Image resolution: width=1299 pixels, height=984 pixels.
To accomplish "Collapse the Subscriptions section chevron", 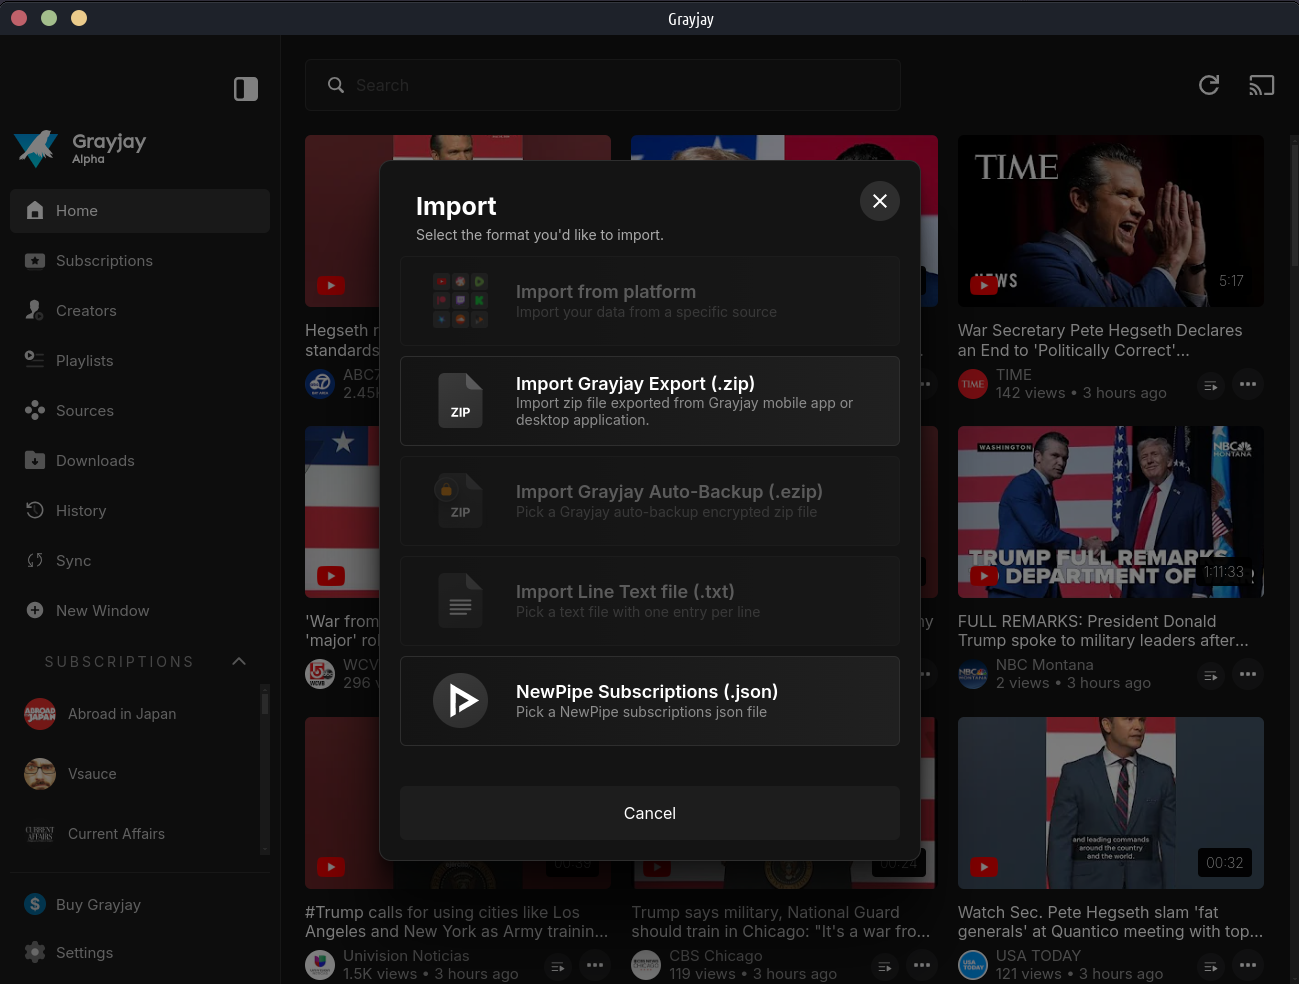I will [239, 661].
